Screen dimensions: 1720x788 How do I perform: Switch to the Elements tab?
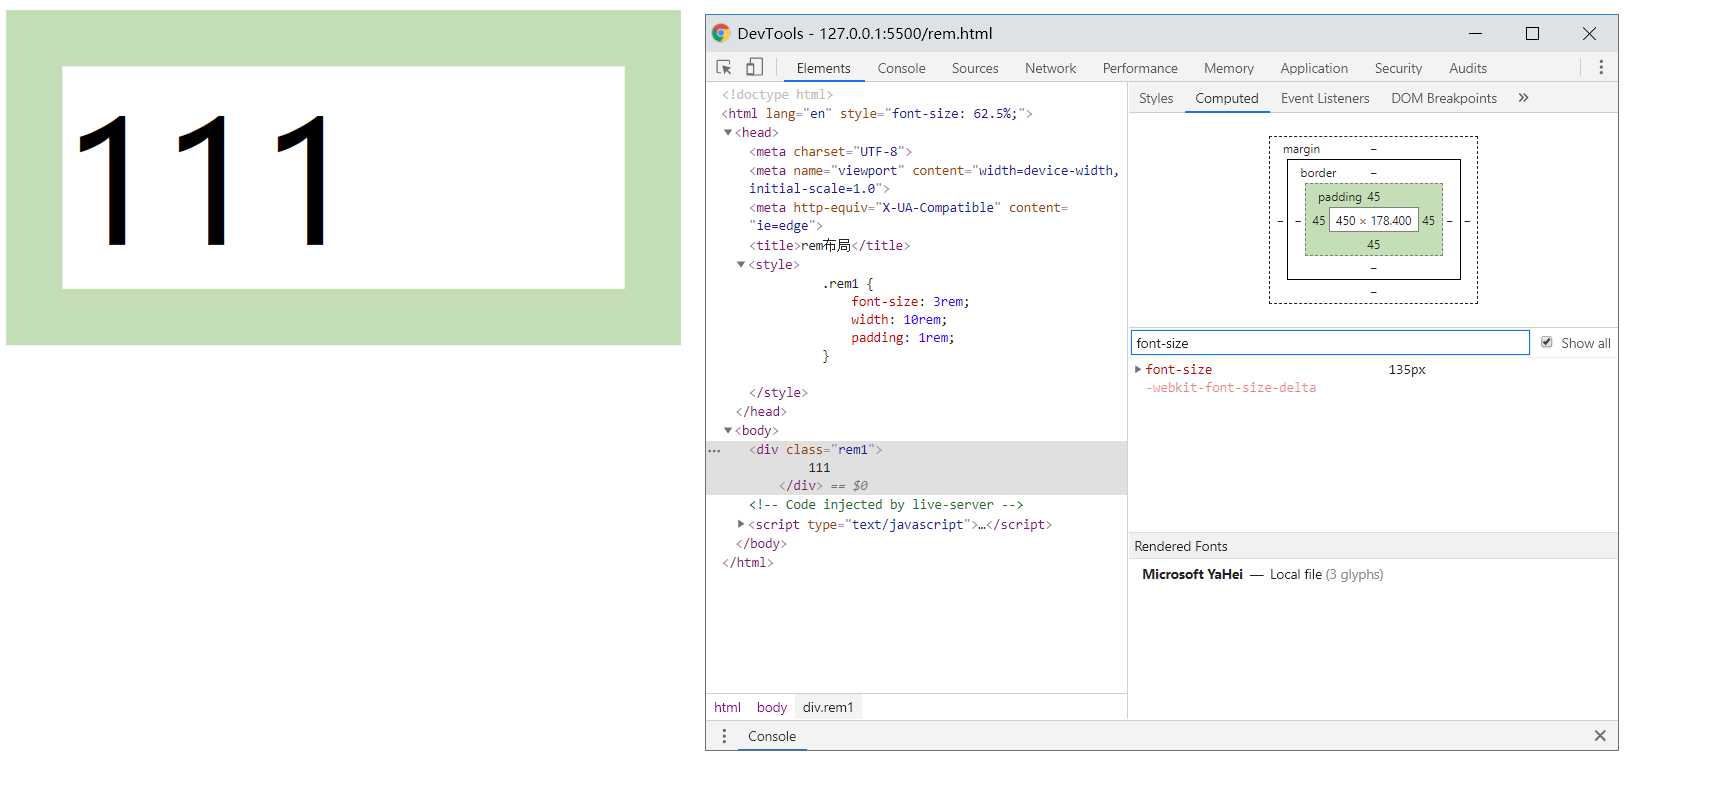point(823,68)
